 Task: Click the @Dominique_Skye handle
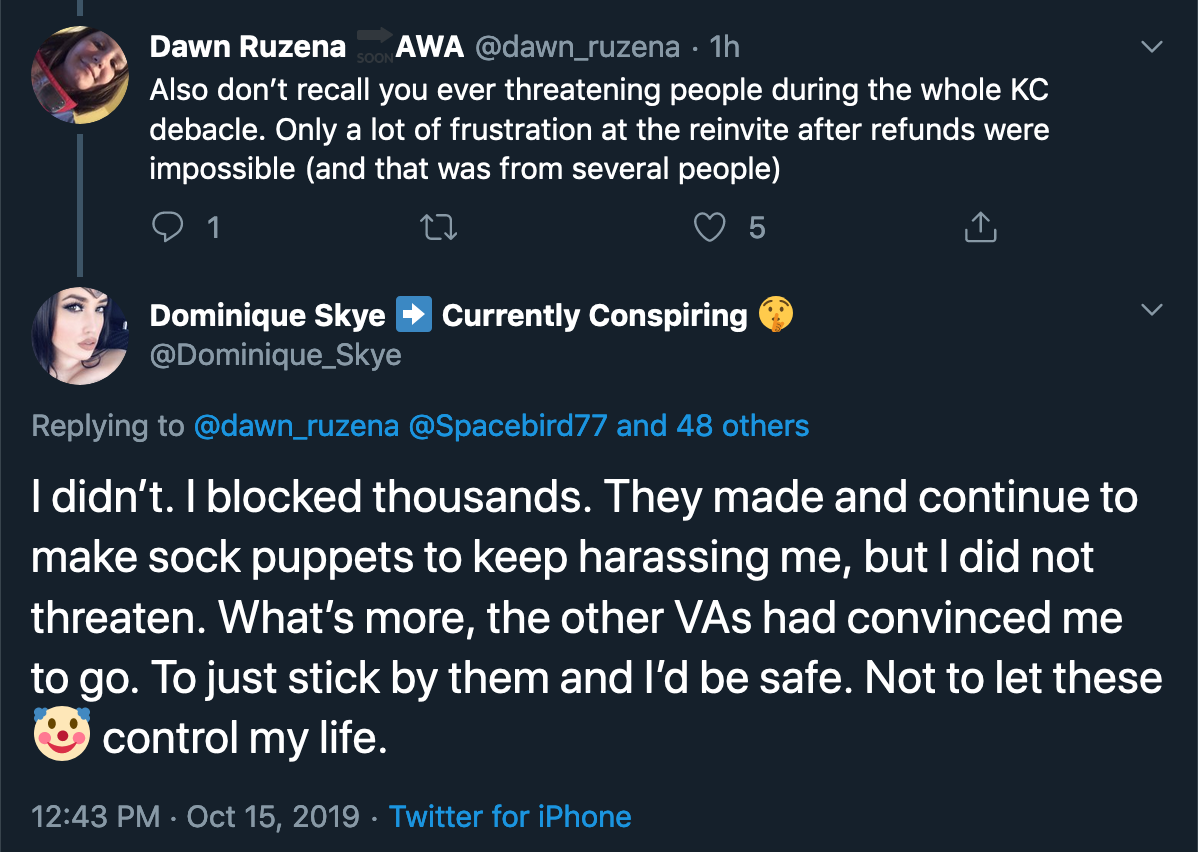(x=276, y=355)
